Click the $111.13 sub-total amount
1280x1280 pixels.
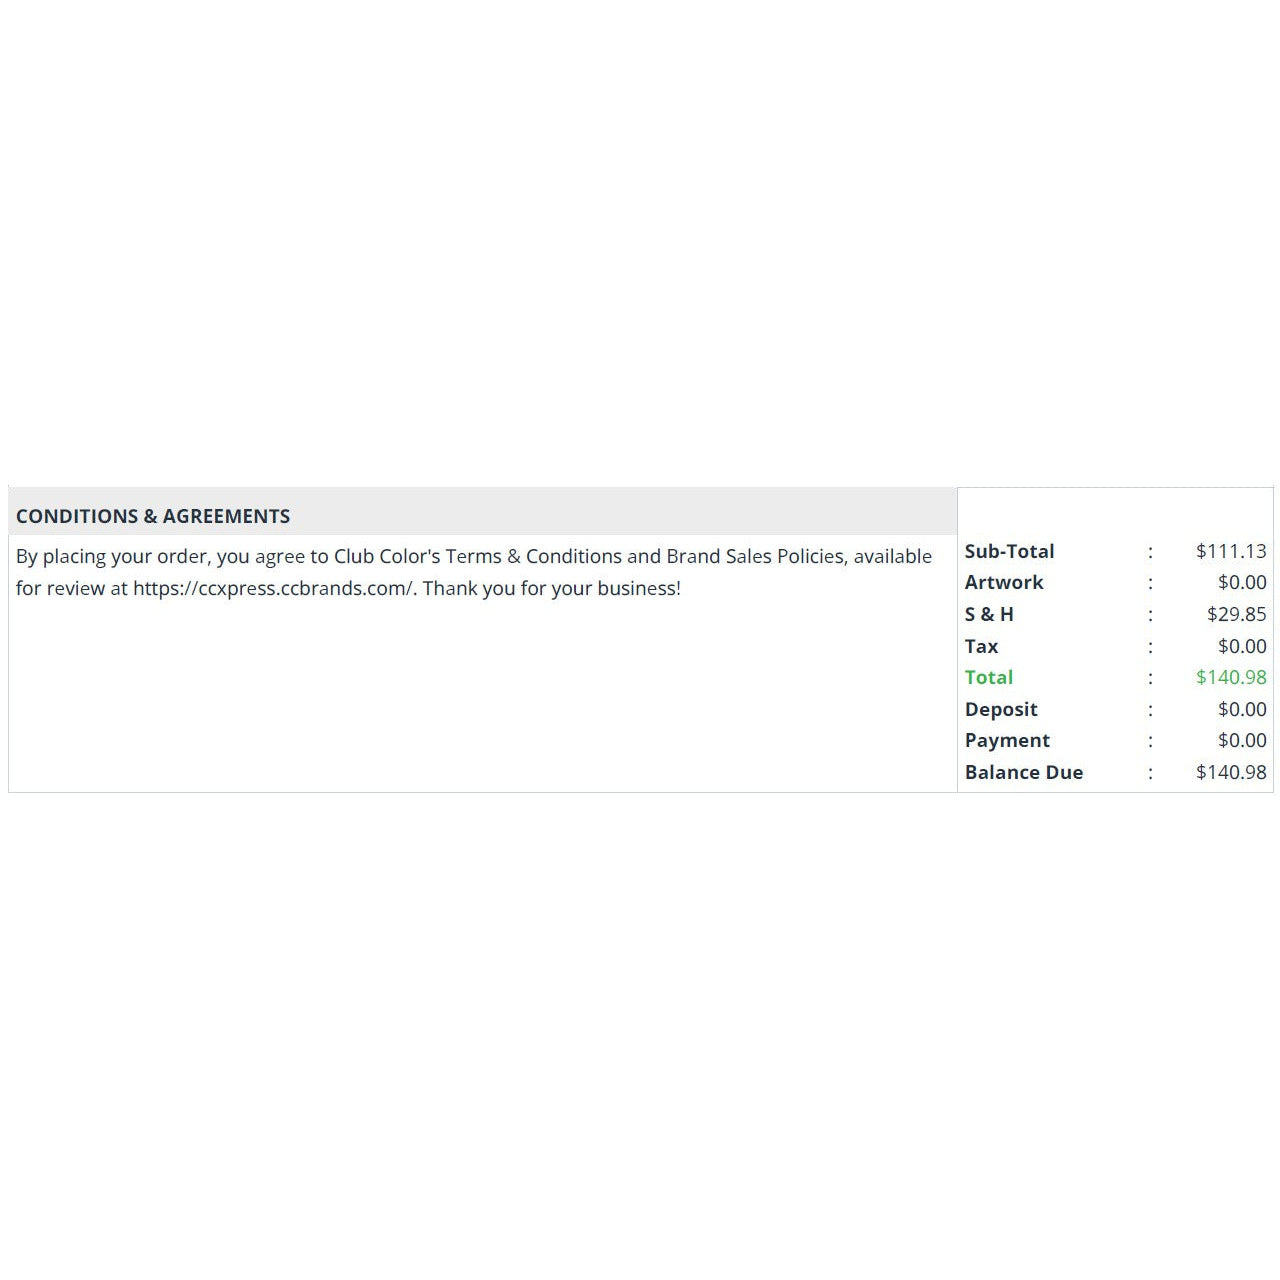coord(1231,551)
